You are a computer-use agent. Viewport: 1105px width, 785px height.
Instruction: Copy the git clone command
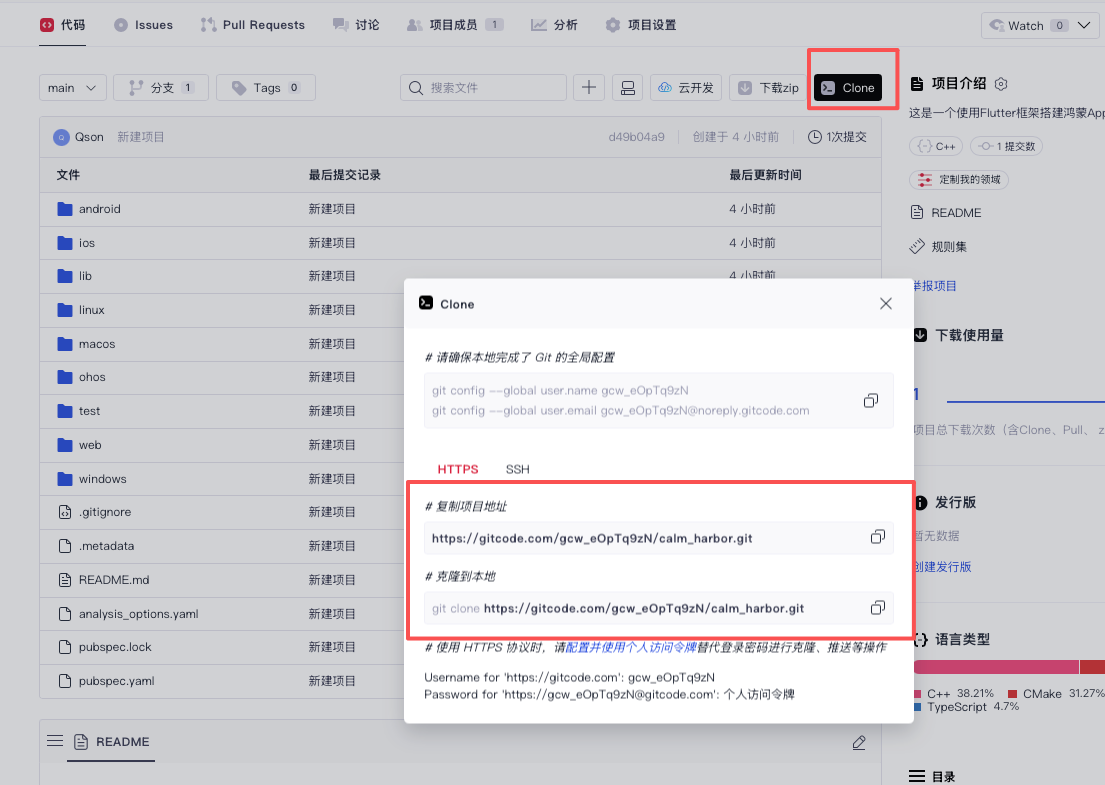877,608
